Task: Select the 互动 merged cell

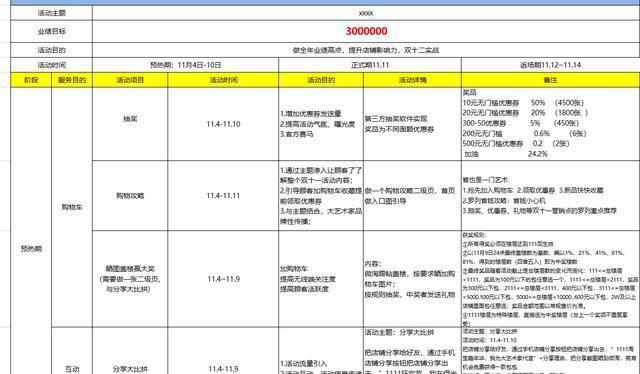Action: pos(72,351)
